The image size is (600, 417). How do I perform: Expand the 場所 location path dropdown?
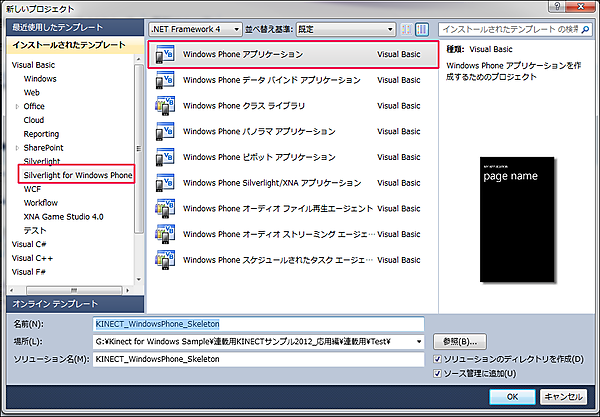coord(417,342)
